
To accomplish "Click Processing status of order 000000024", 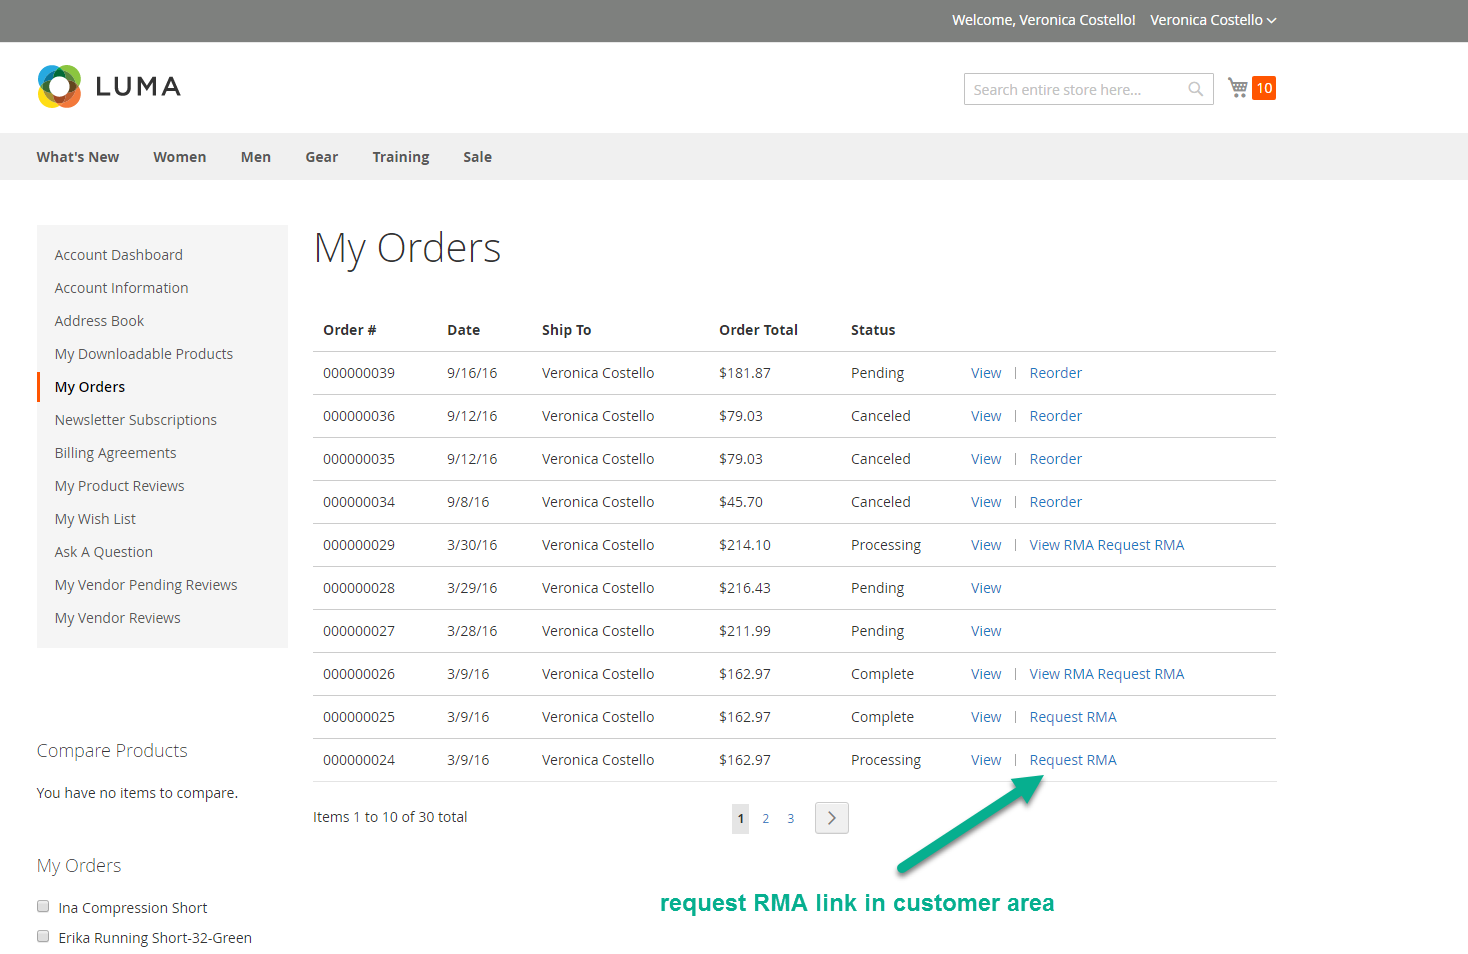I will 886,760.
